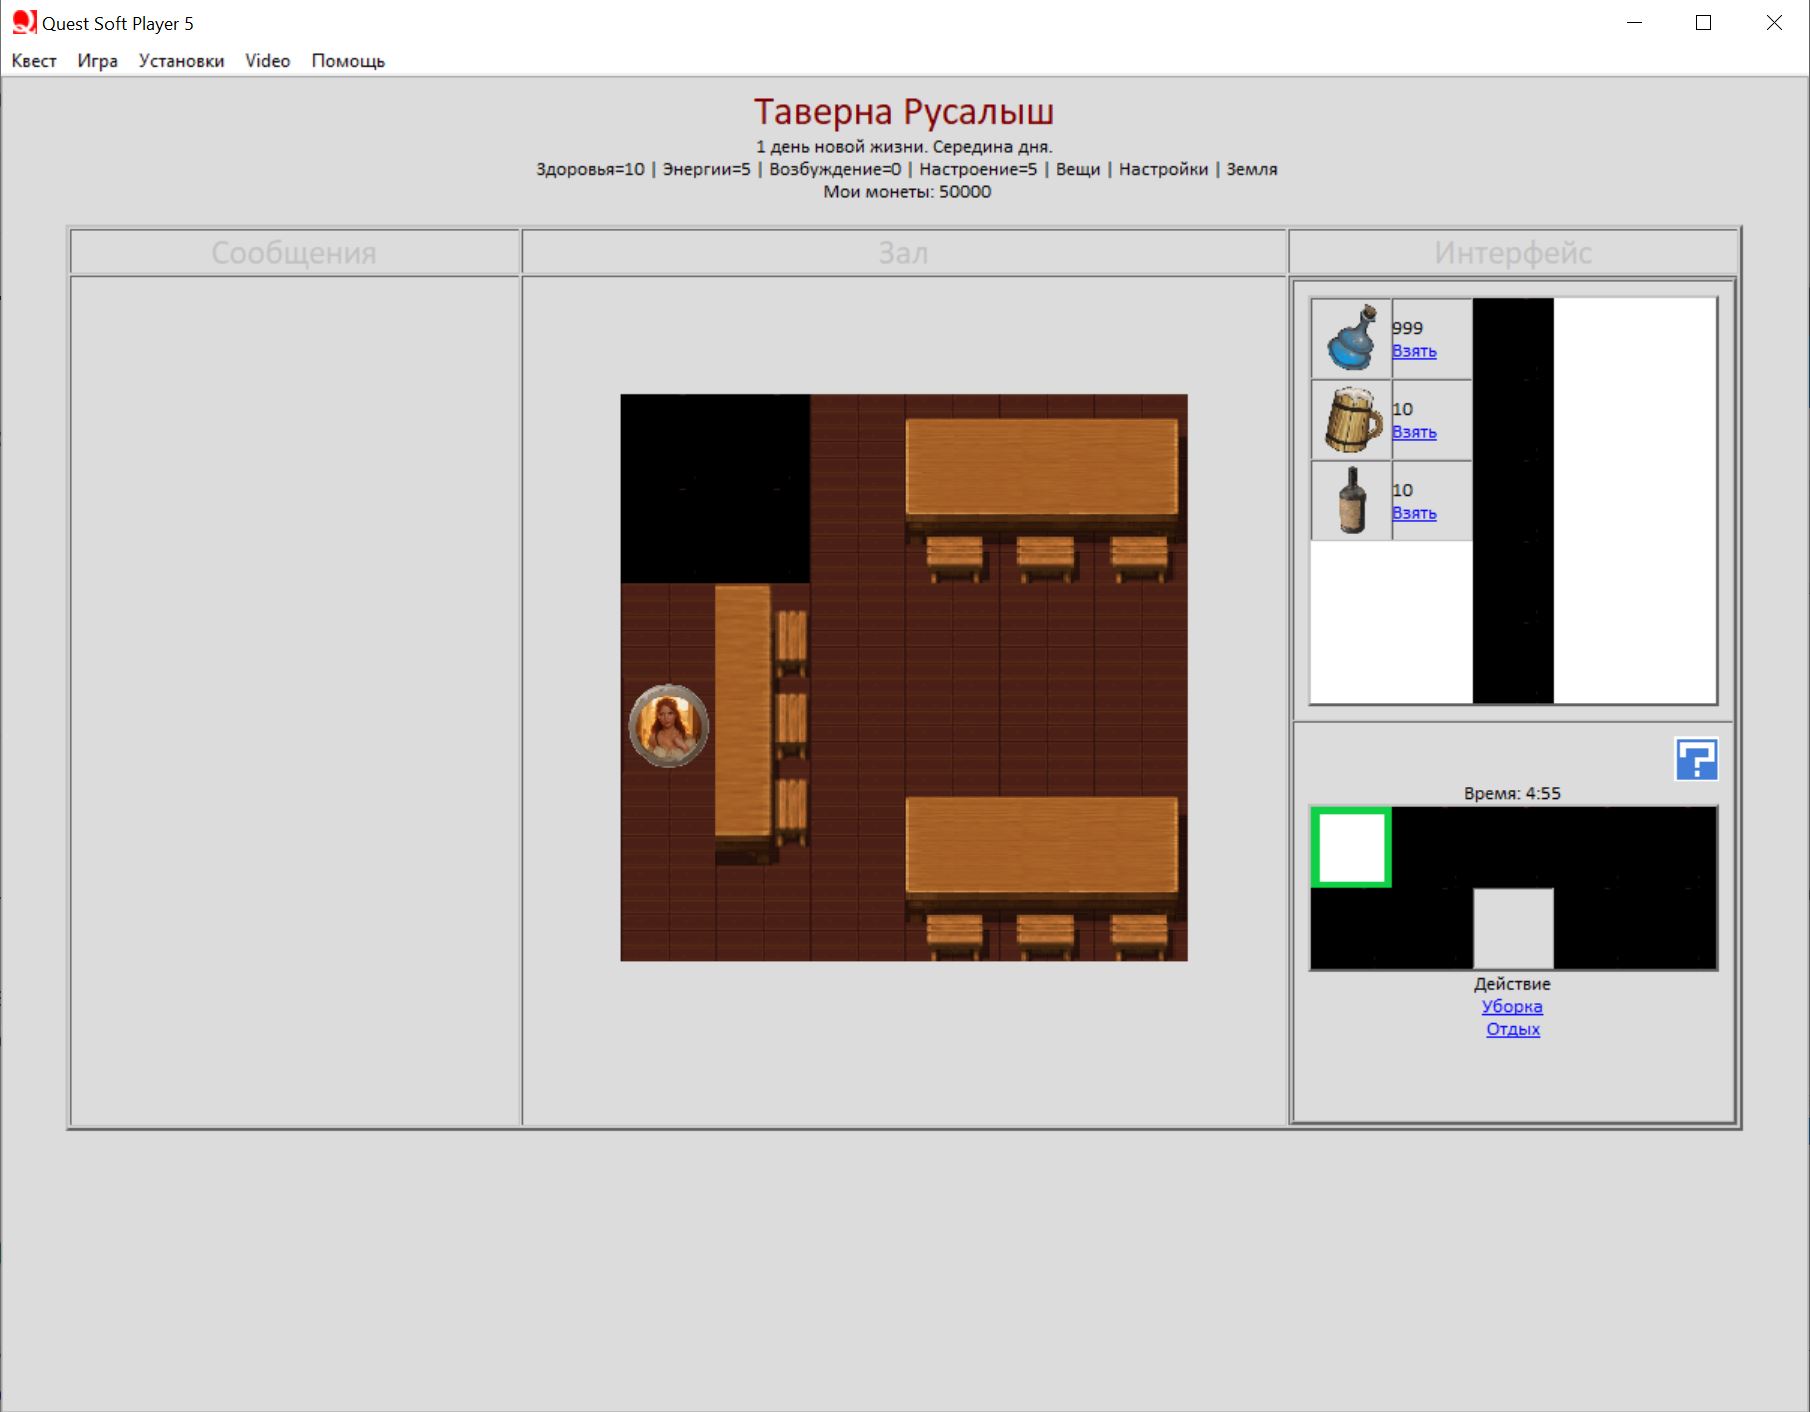Start the Уборка cleaning action

point(1512,1006)
